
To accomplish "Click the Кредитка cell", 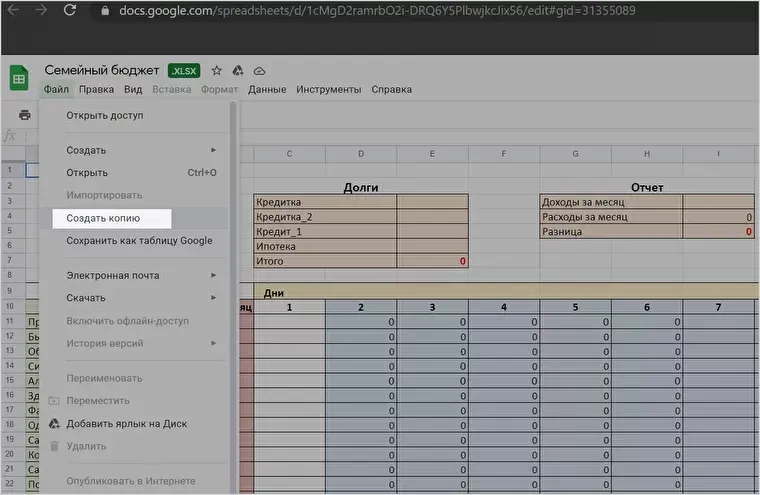I will [x=325, y=202].
